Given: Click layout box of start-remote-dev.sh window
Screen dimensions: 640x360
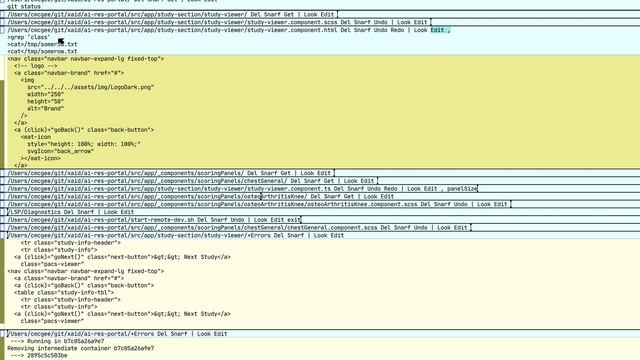Looking at the screenshot, I should (2, 220).
